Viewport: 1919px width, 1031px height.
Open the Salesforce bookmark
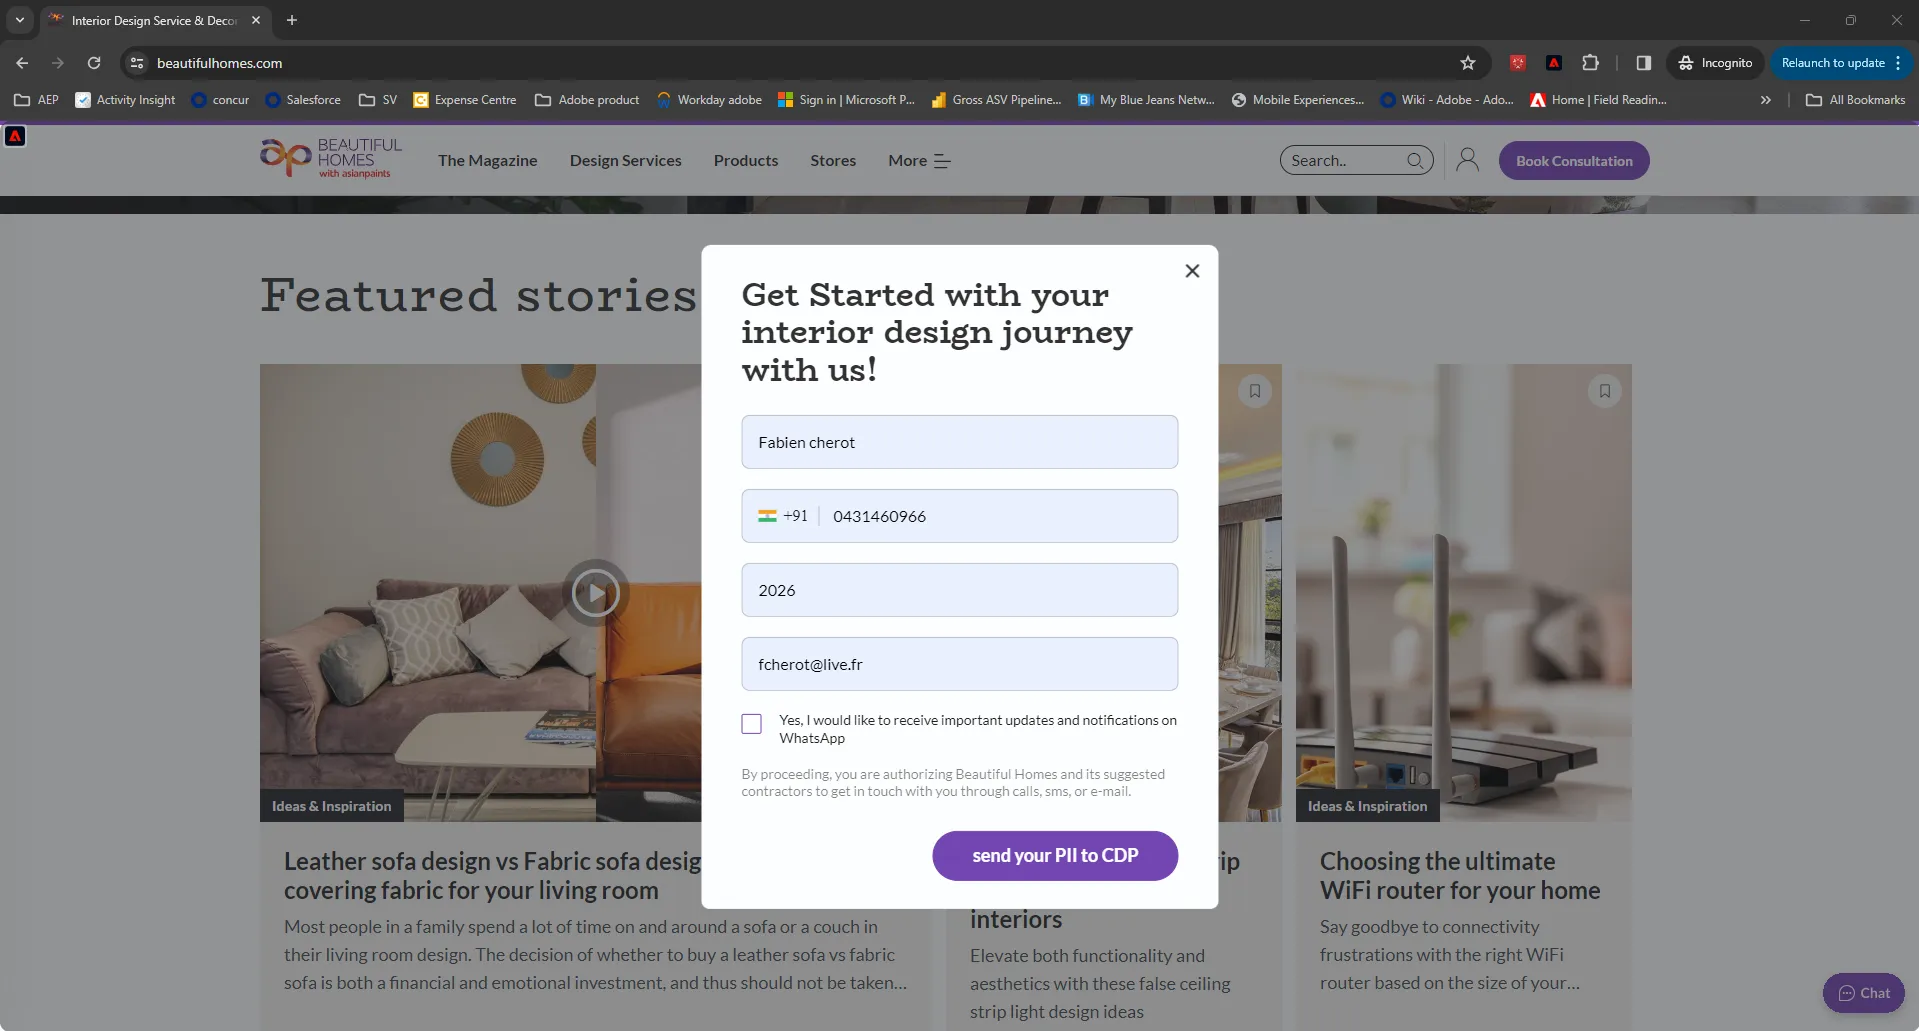pos(303,100)
